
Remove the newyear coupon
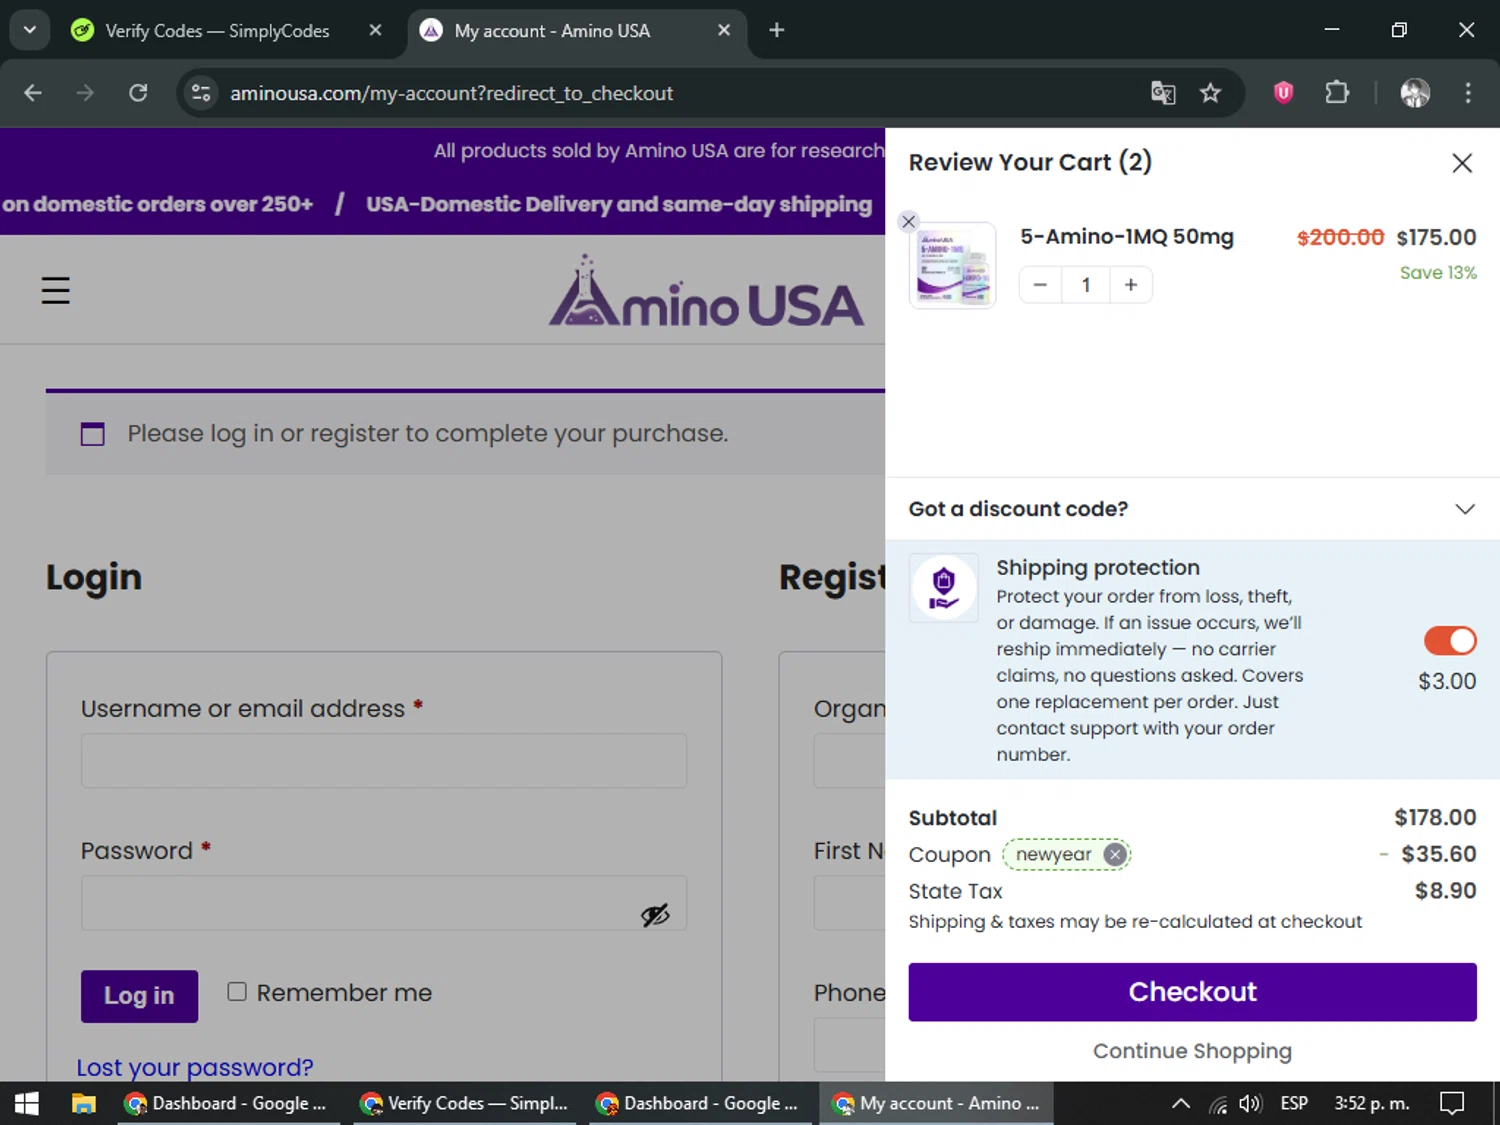tap(1115, 855)
